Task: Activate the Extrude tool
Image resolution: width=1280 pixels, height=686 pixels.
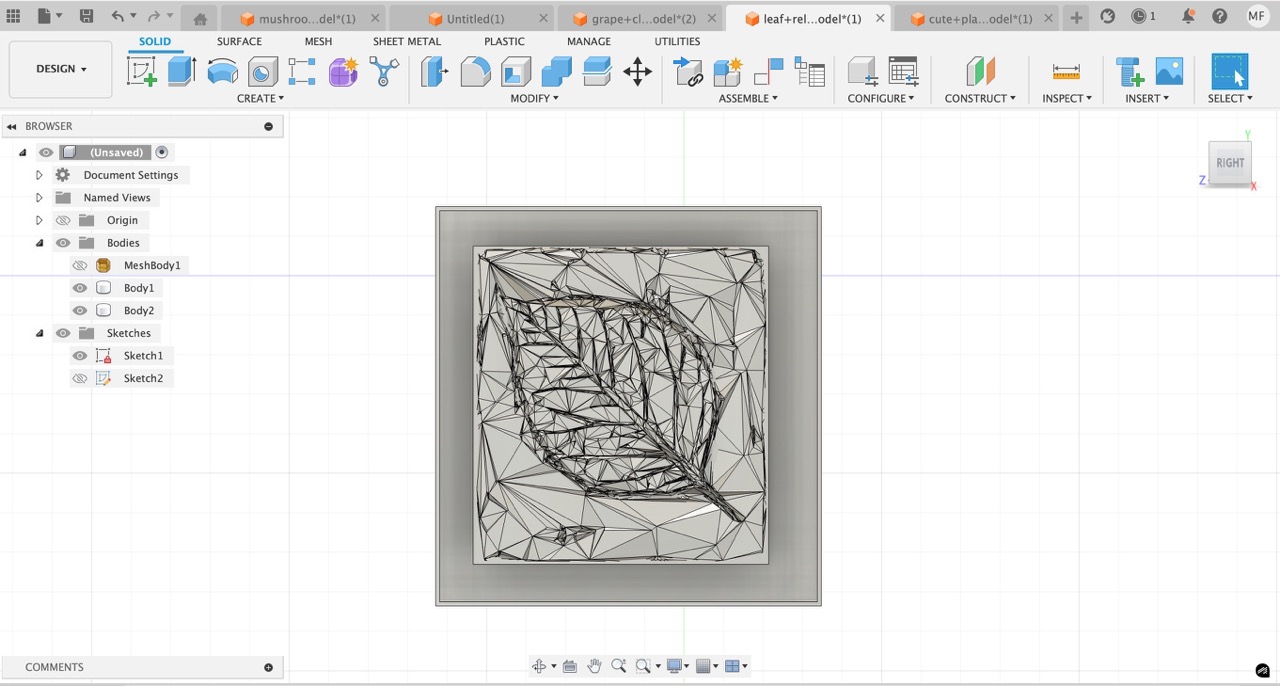Action: (181, 71)
